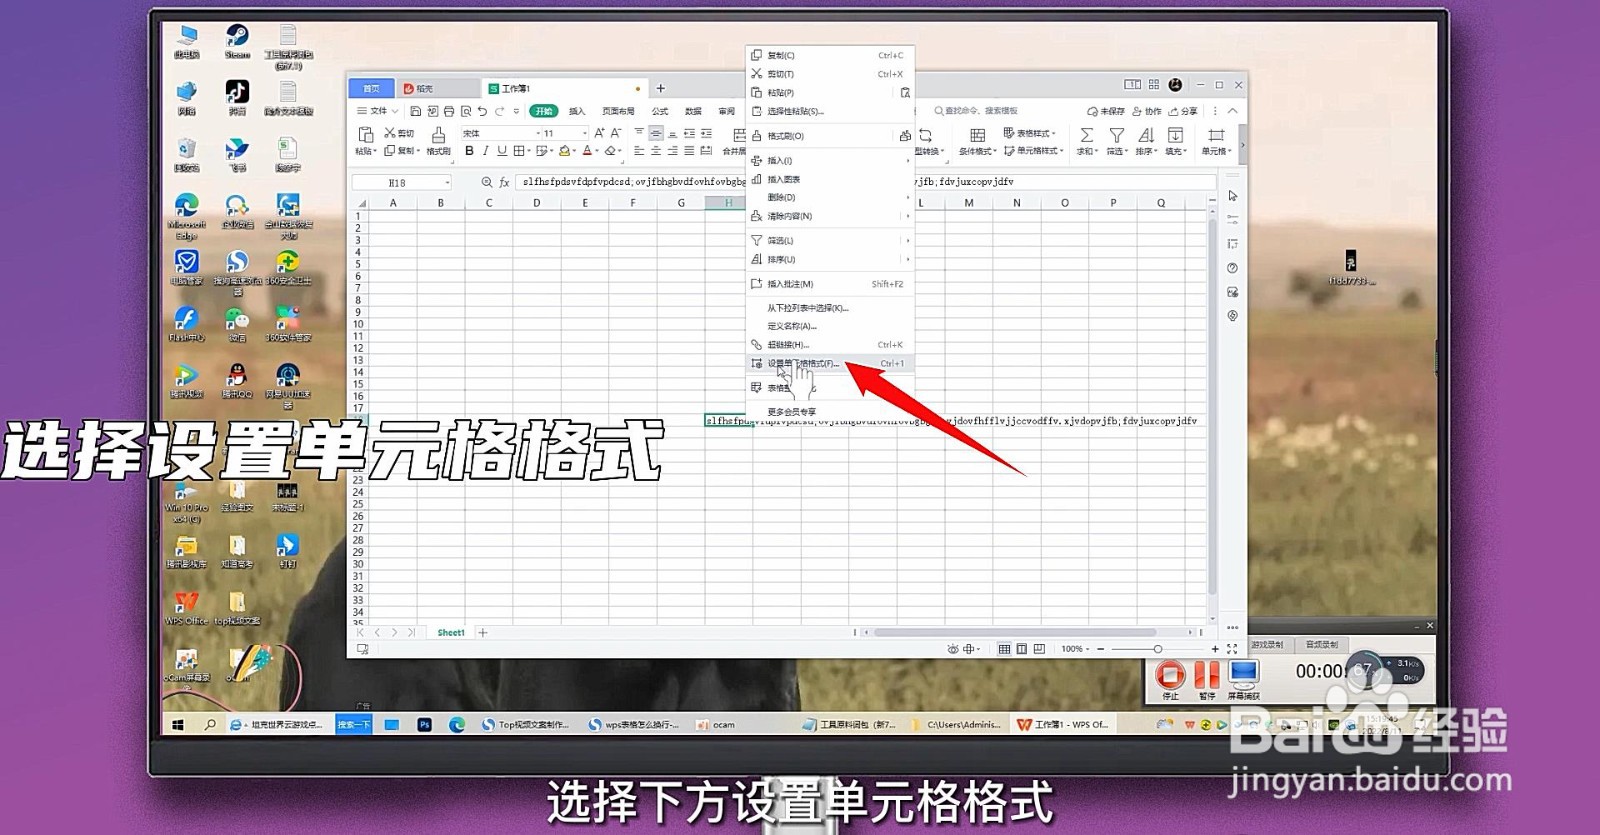Choose 定义名称(A) in the context menu
This screenshot has width=1600, height=835.
(x=830, y=326)
